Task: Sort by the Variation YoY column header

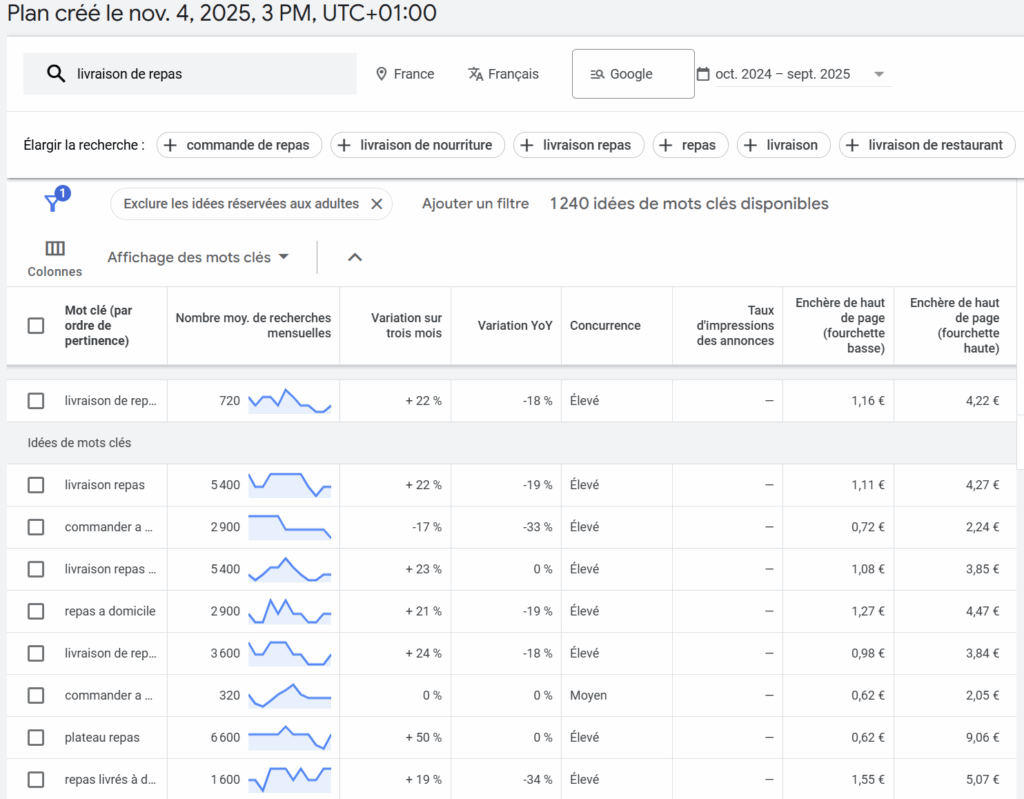Action: [514, 325]
